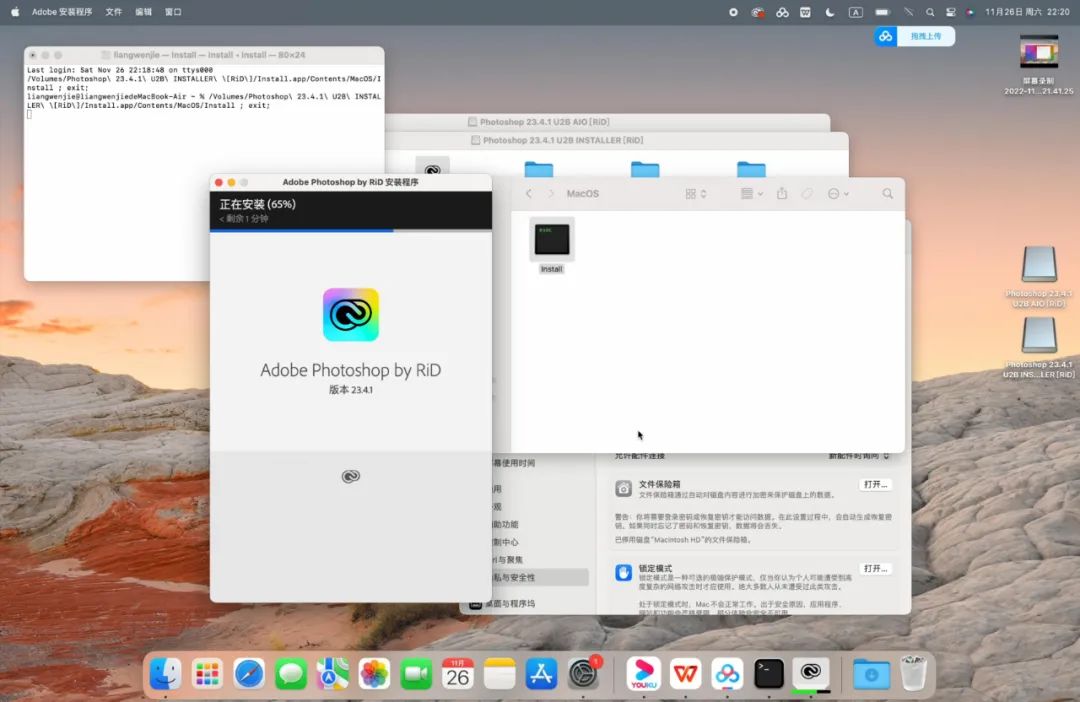
Task: Open the Downloads folder in the Dock
Action: pos(871,673)
